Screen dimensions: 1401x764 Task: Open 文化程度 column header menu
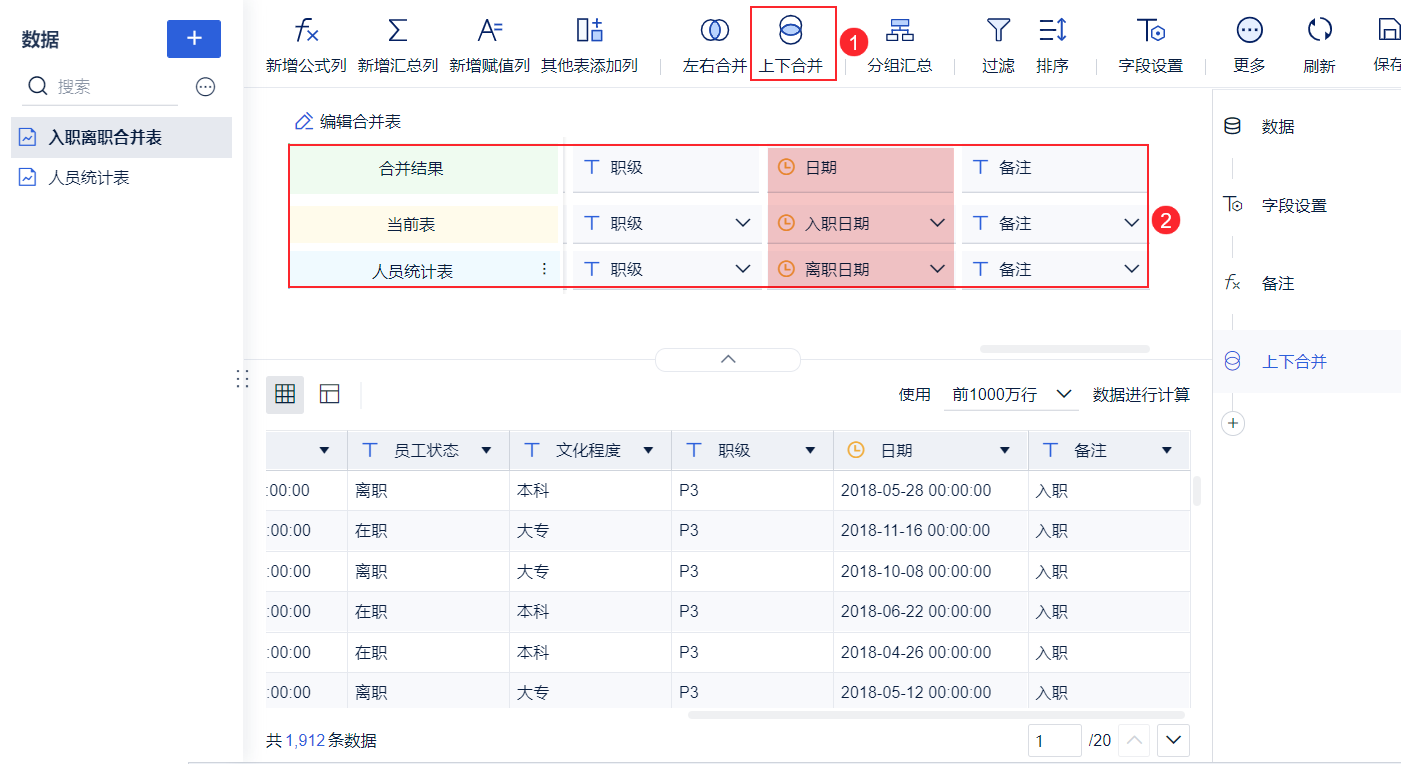649,451
